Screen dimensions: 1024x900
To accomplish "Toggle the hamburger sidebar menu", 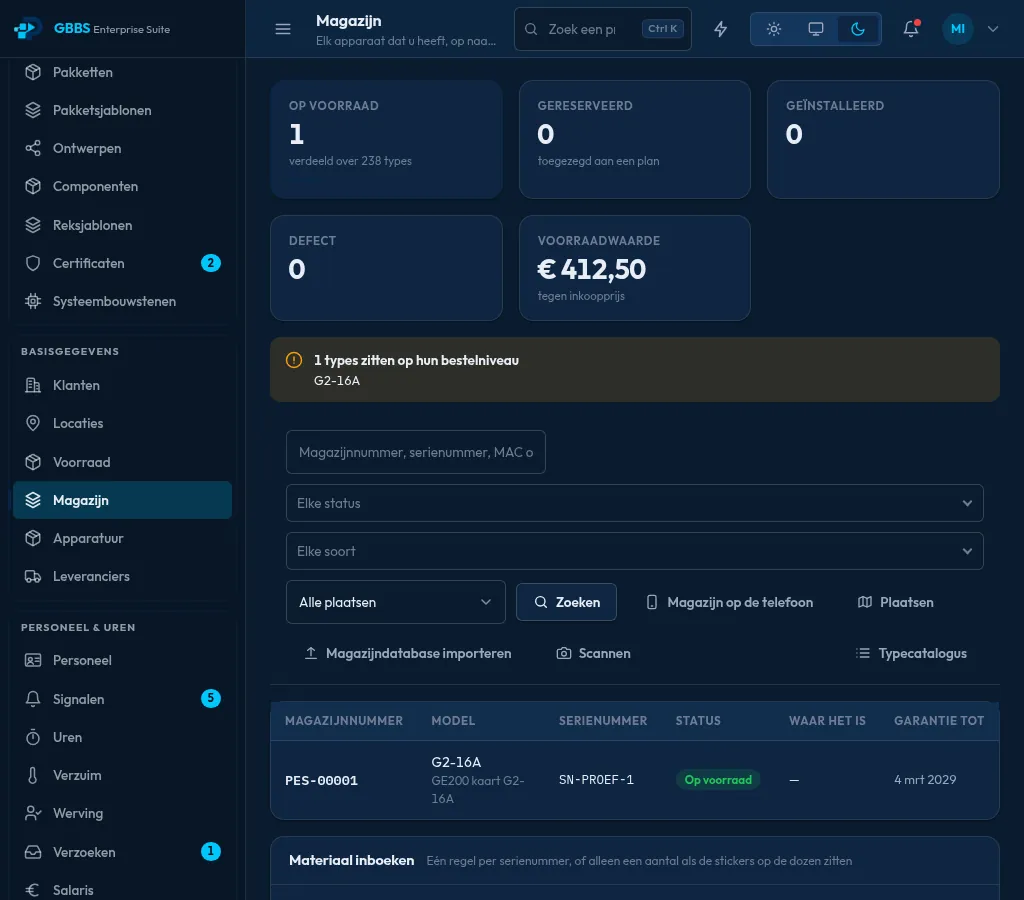I will pos(283,29).
